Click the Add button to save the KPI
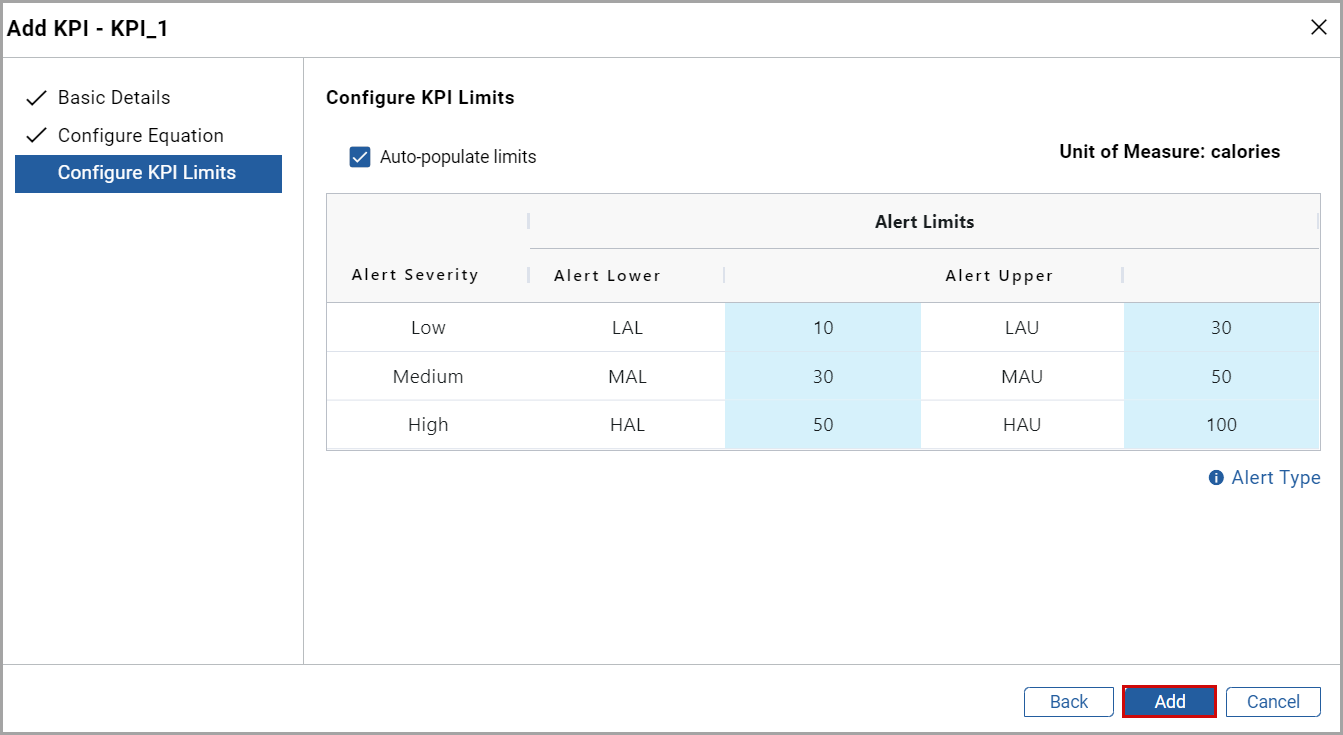Screen dimensions: 1343x735 (1169, 701)
